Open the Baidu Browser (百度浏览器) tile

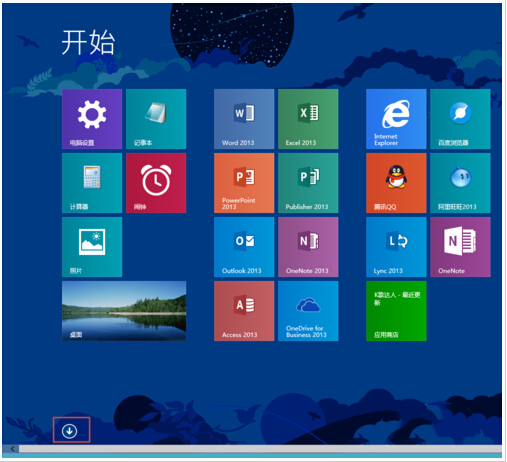(x=460, y=119)
